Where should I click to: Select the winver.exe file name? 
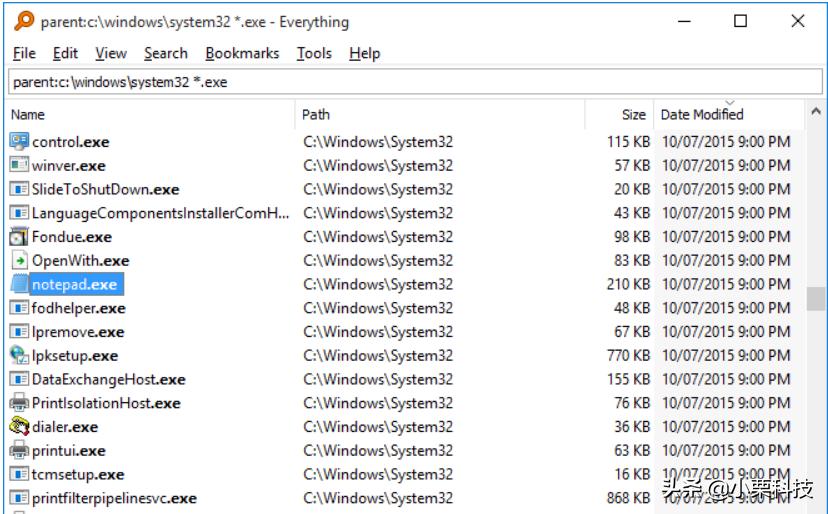(69, 166)
